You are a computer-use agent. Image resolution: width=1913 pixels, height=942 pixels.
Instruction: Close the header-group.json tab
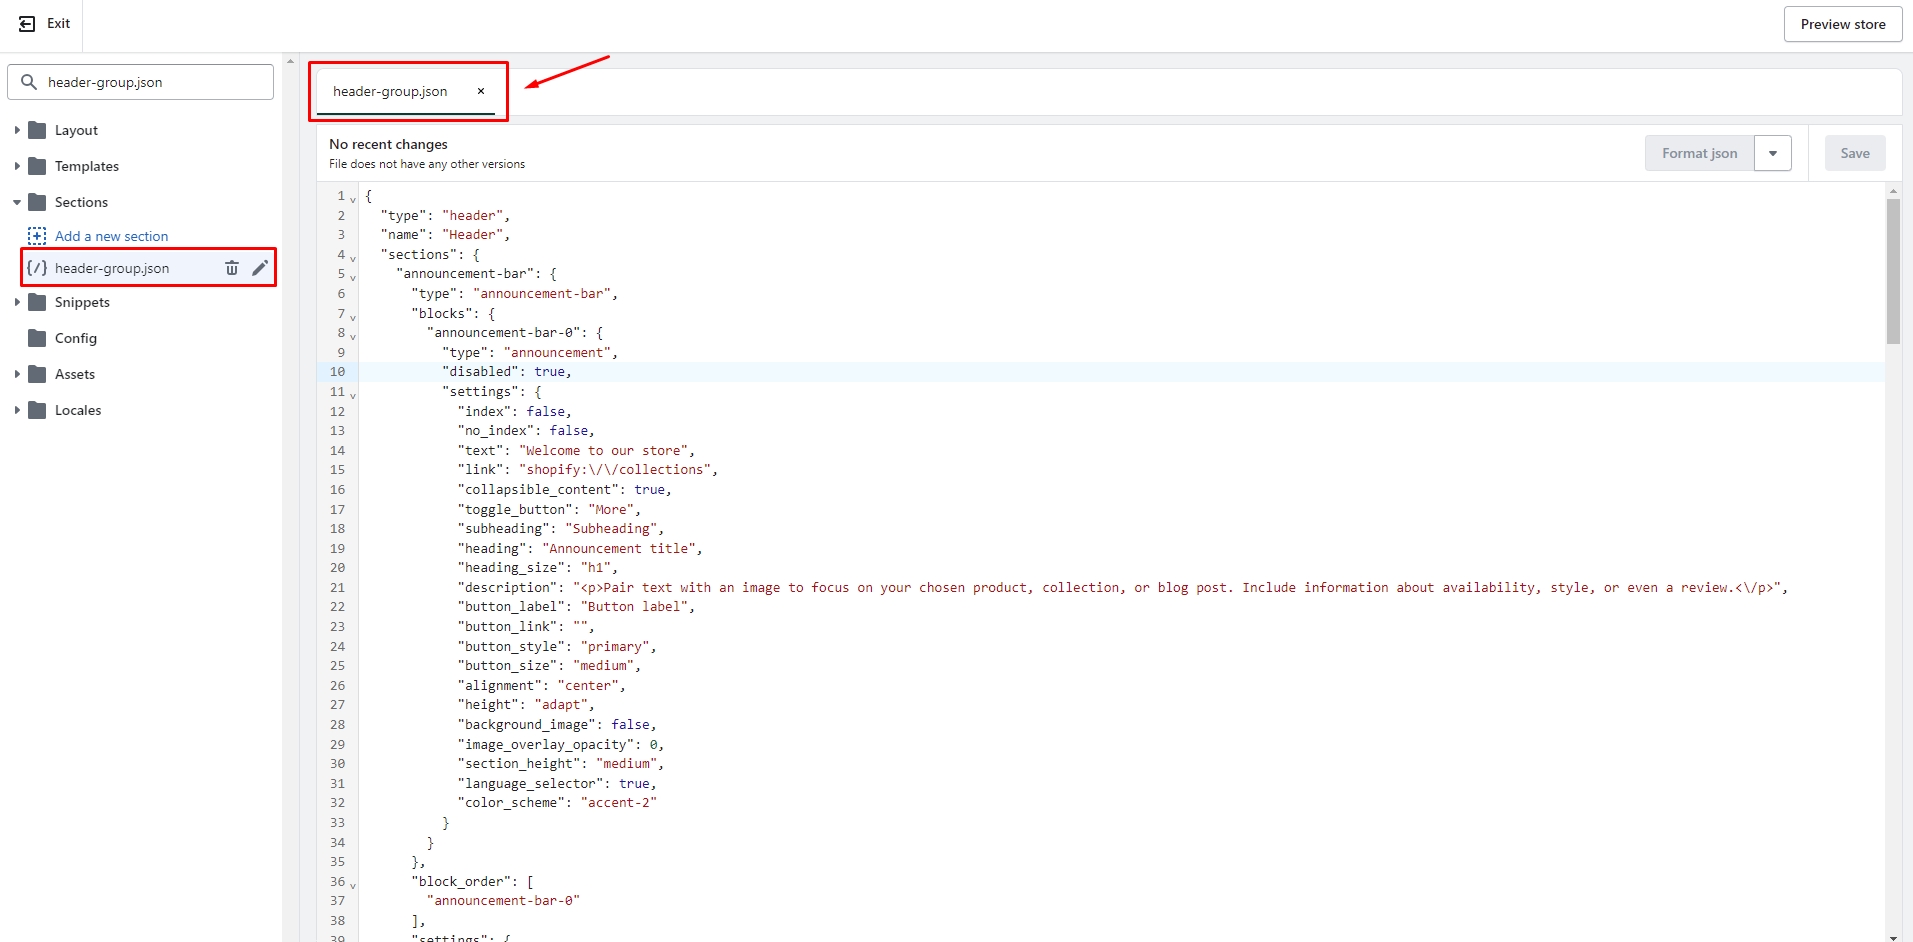click(x=481, y=91)
